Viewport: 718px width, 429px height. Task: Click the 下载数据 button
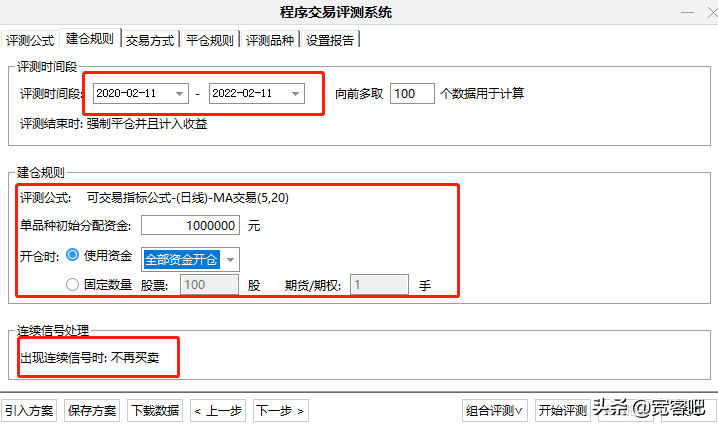(155, 410)
